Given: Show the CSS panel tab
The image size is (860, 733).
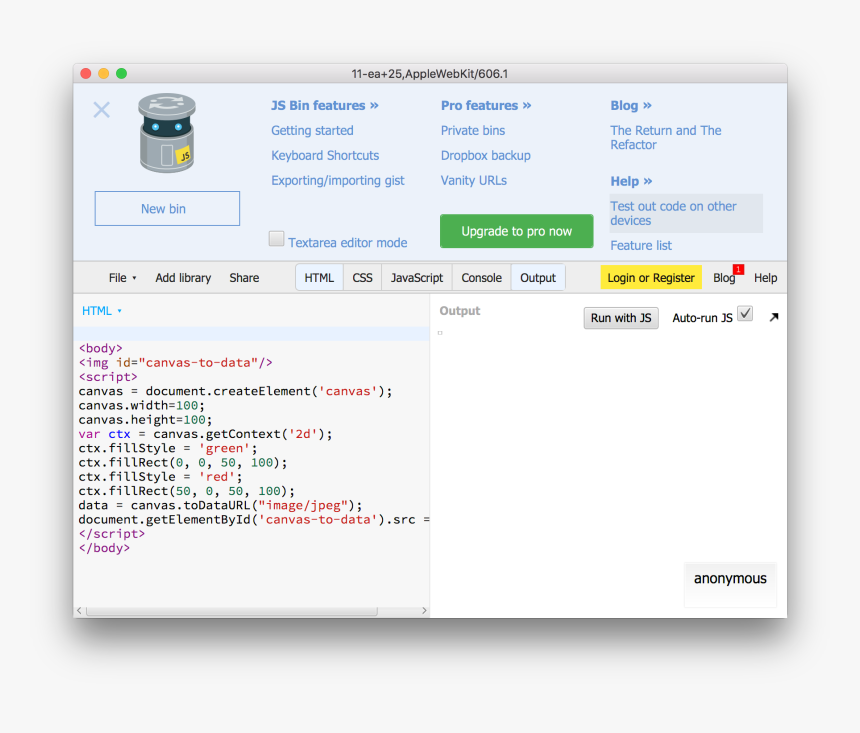Looking at the screenshot, I should tap(362, 278).
